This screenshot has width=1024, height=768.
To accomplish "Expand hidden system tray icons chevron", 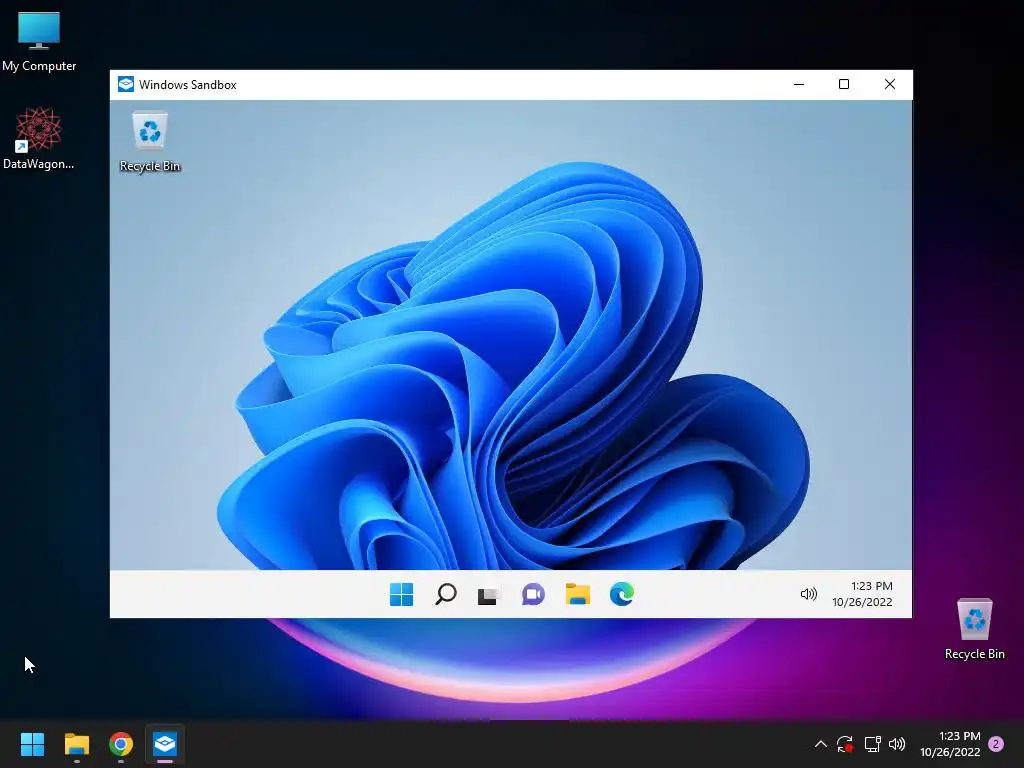I will (x=821, y=744).
